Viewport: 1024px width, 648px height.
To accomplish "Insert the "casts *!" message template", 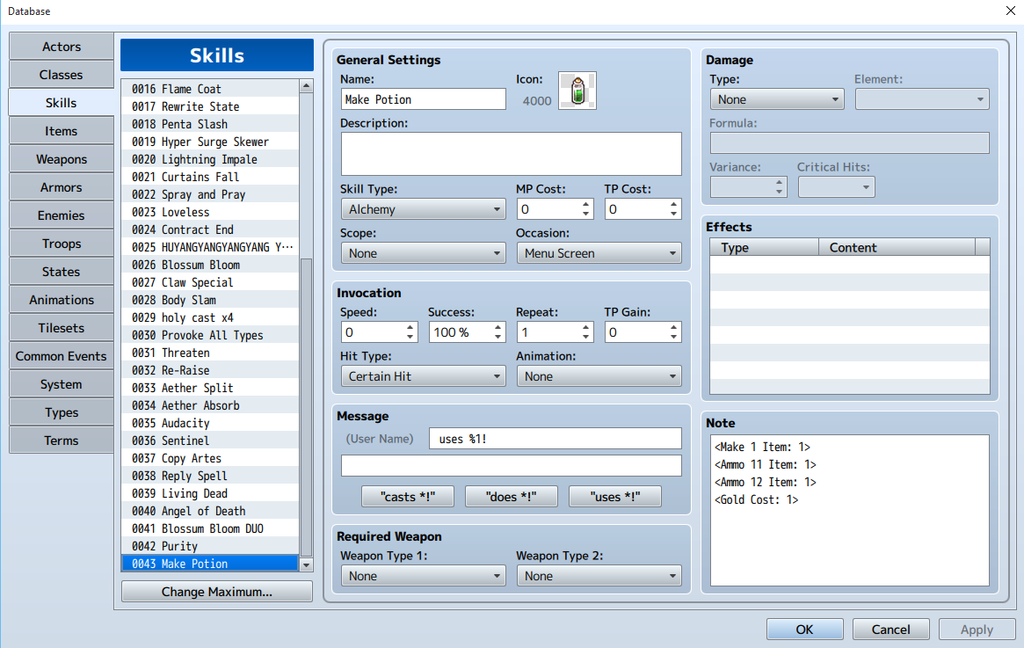I will pyautogui.click(x=407, y=496).
